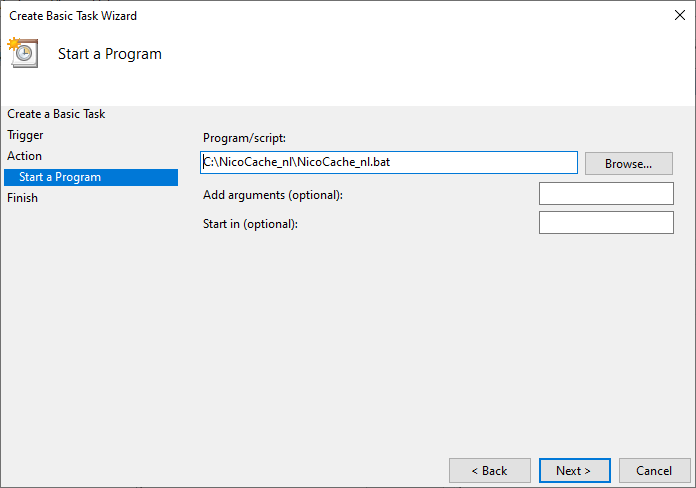This screenshot has width=696, height=488.
Task: Focus the Start in (optional) box
Action: click(x=606, y=222)
